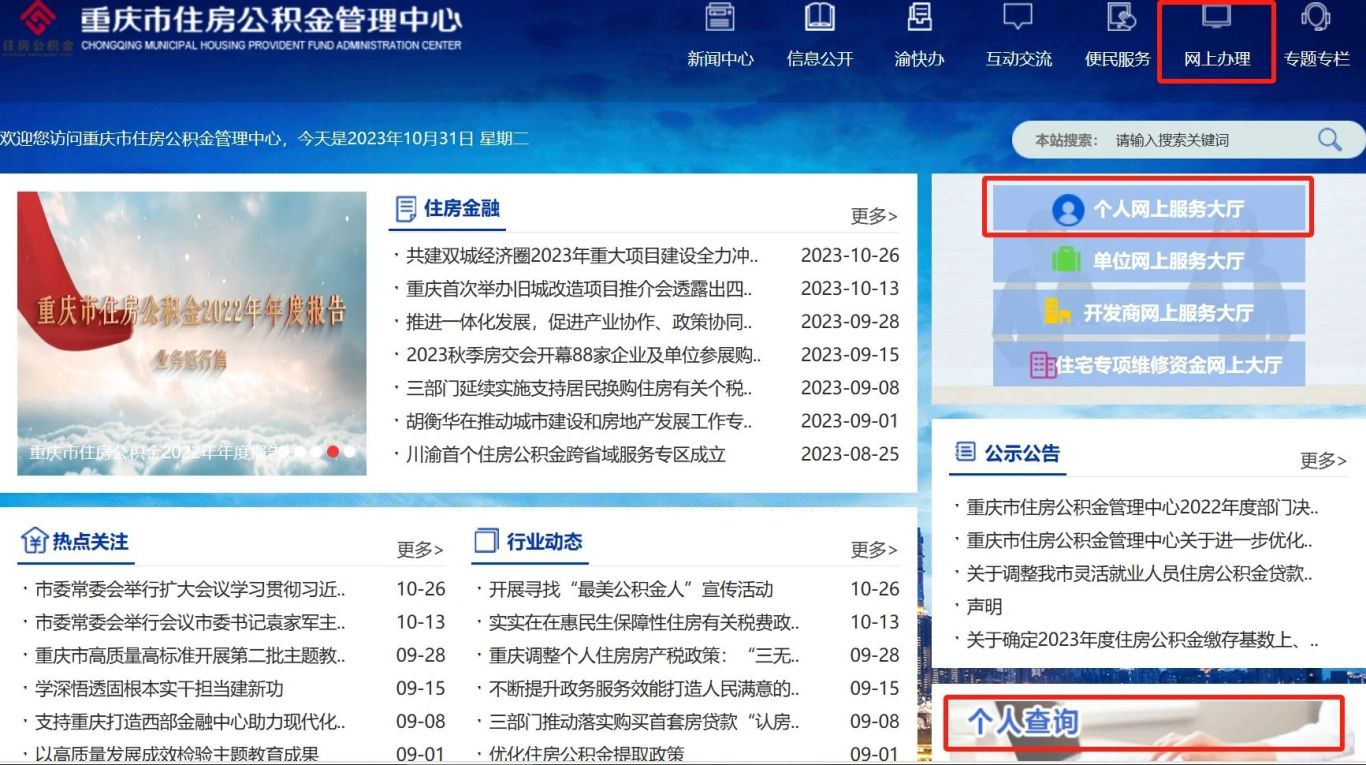This screenshot has width=1366, height=765.
Task: Expand 更多 in 行业动态 section
Action: click(x=874, y=550)
